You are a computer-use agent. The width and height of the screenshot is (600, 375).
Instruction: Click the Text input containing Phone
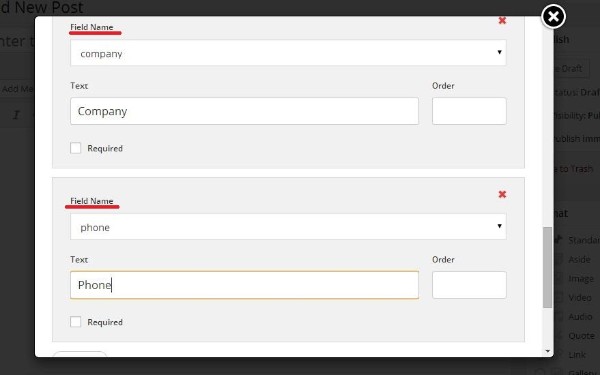[244, 285]
